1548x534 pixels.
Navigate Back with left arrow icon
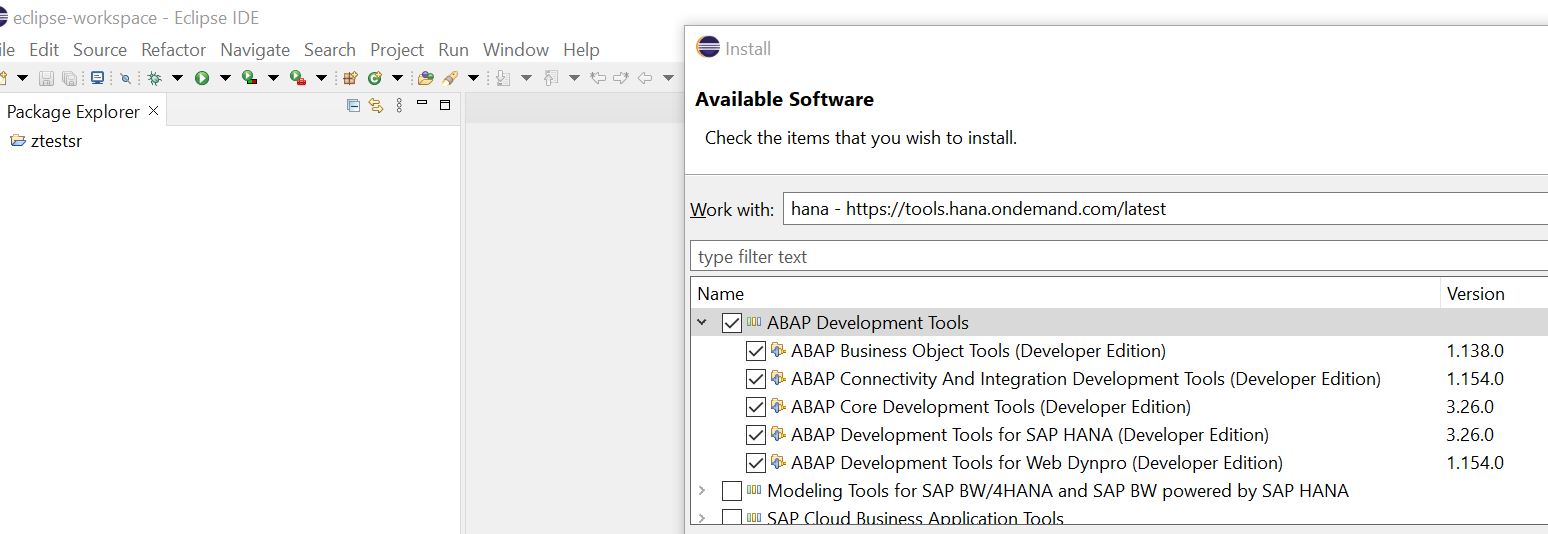pos(645,78)
